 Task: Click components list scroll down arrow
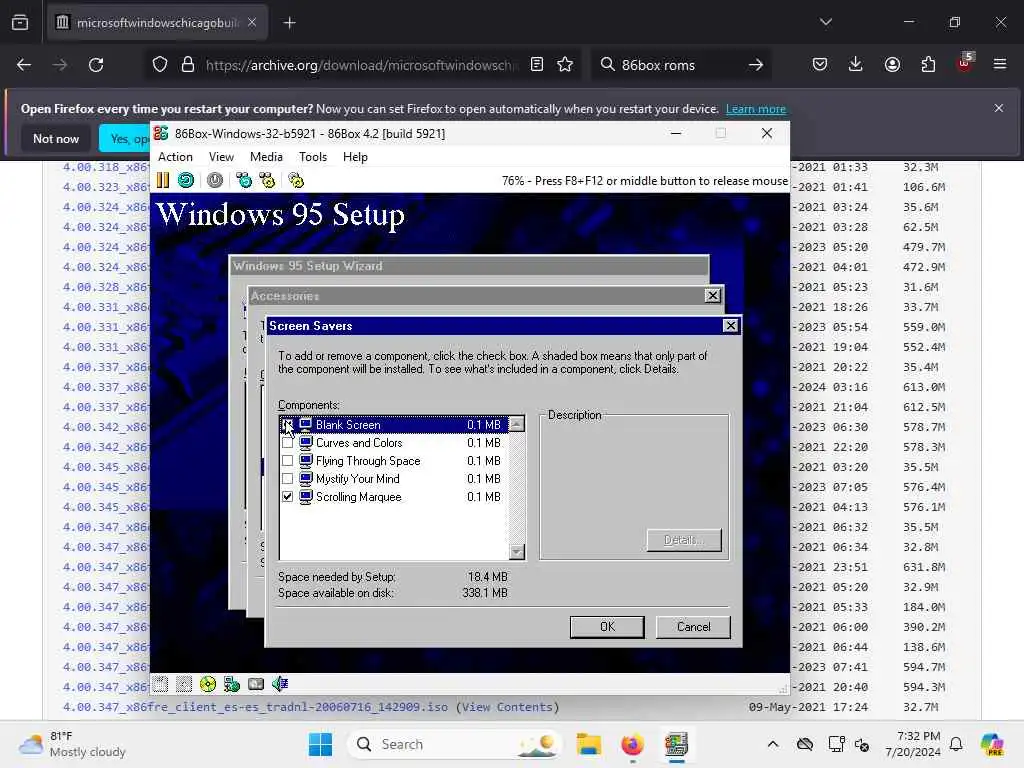point(517,552)
